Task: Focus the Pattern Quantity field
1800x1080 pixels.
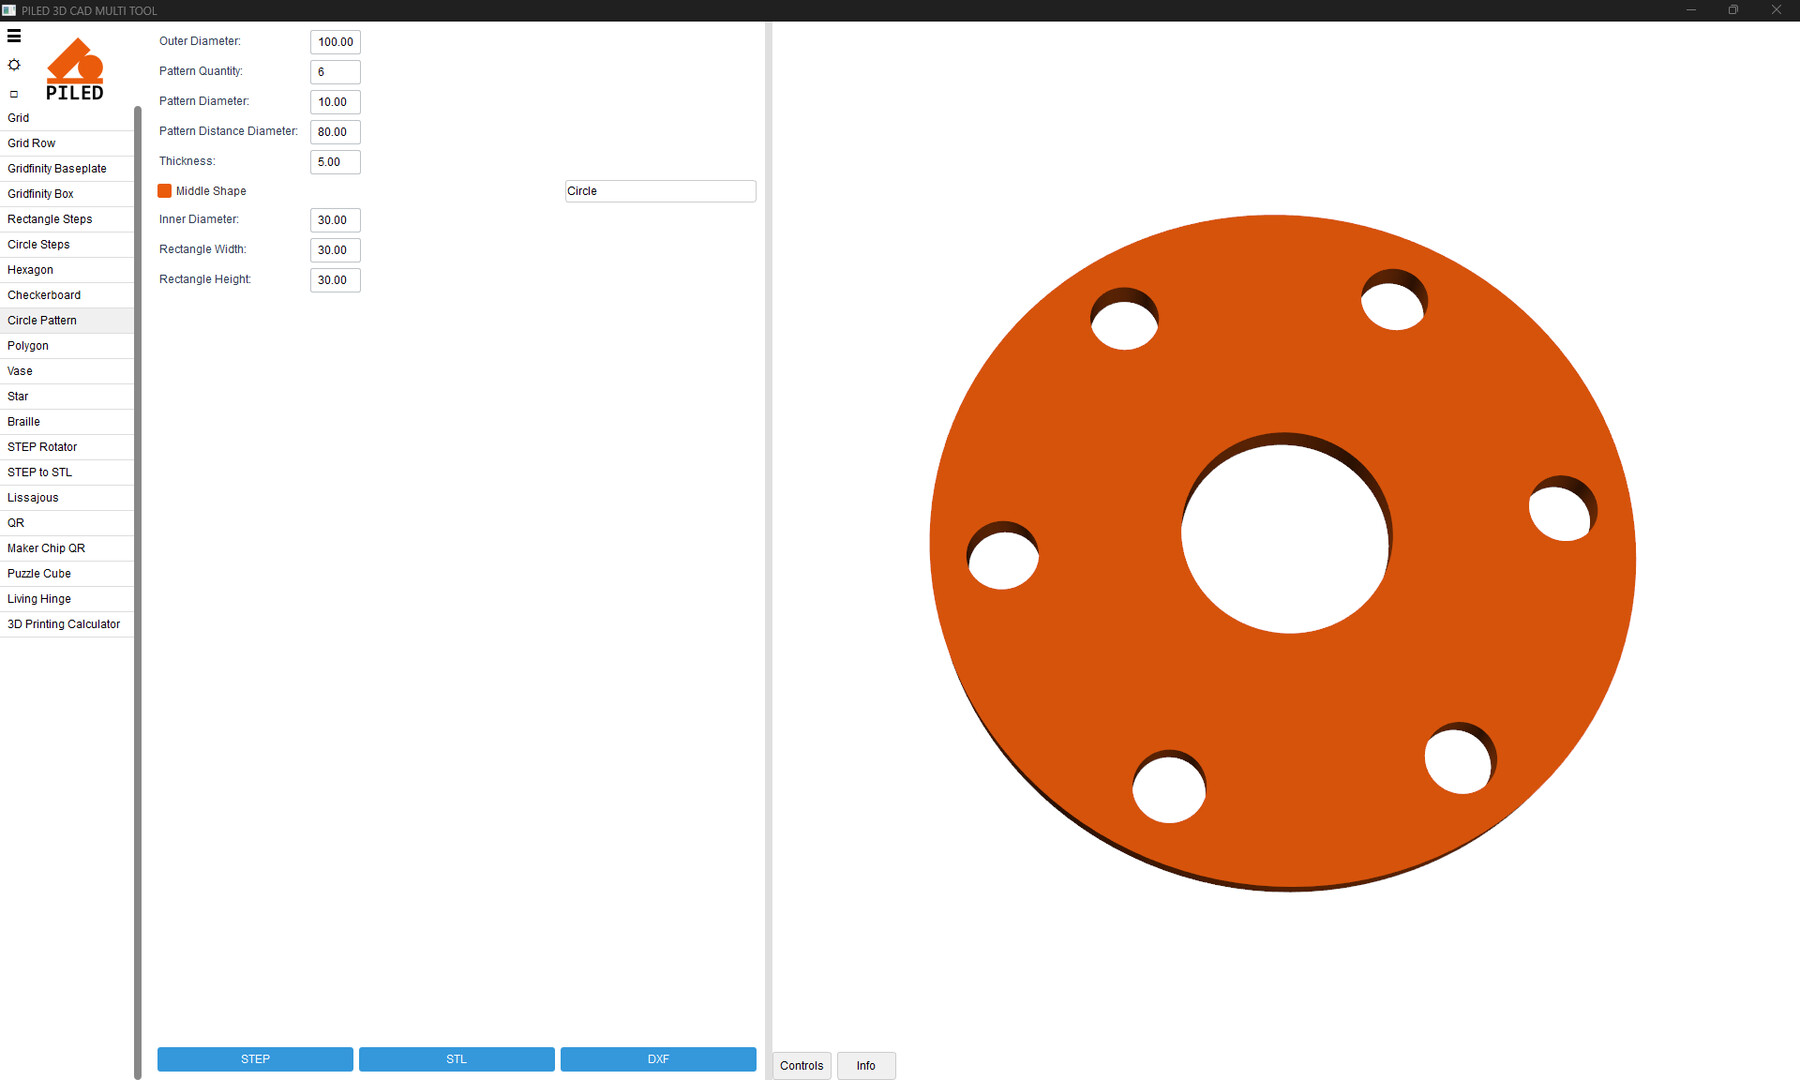Action: (335, 72)
